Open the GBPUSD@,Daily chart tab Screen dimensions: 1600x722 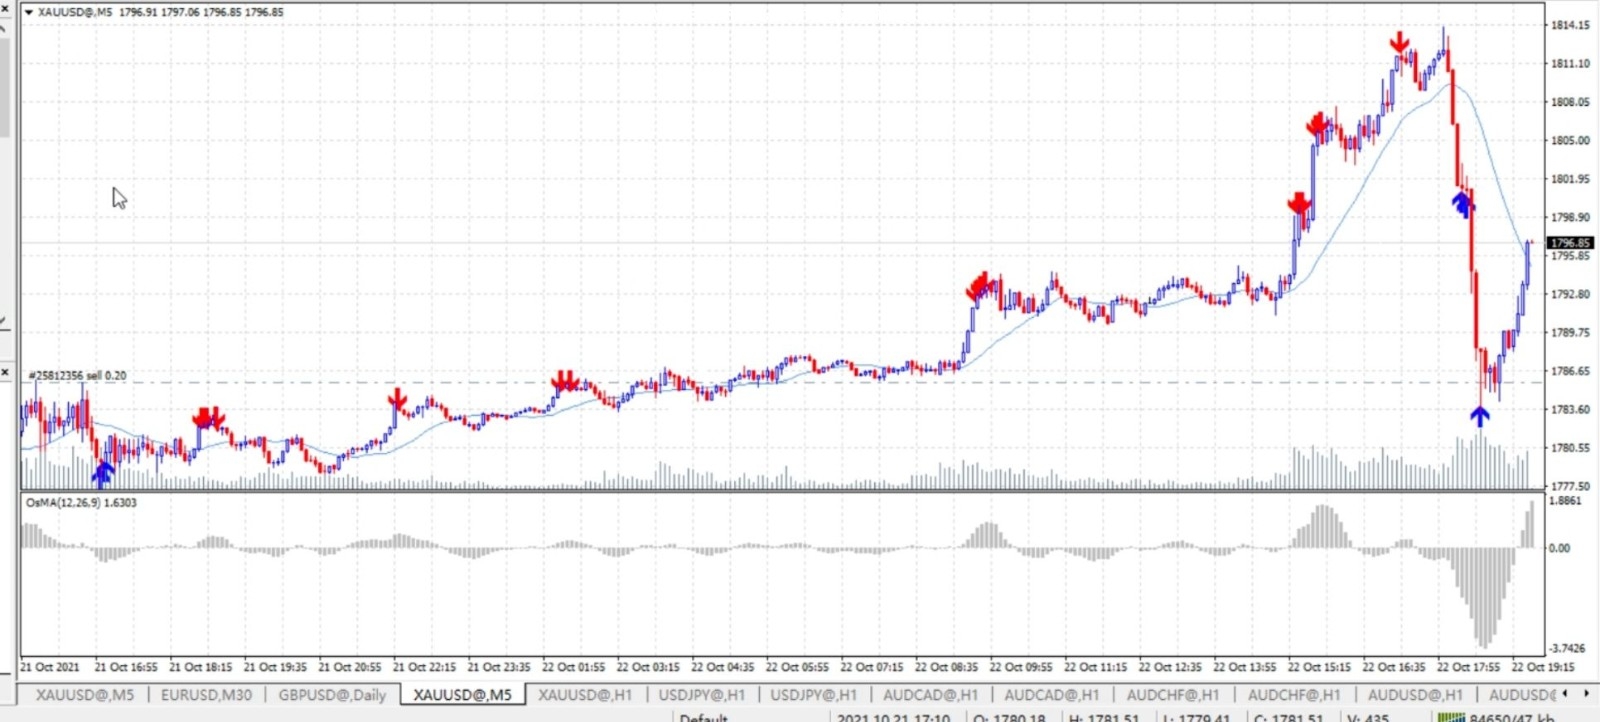tap(332, 694)
